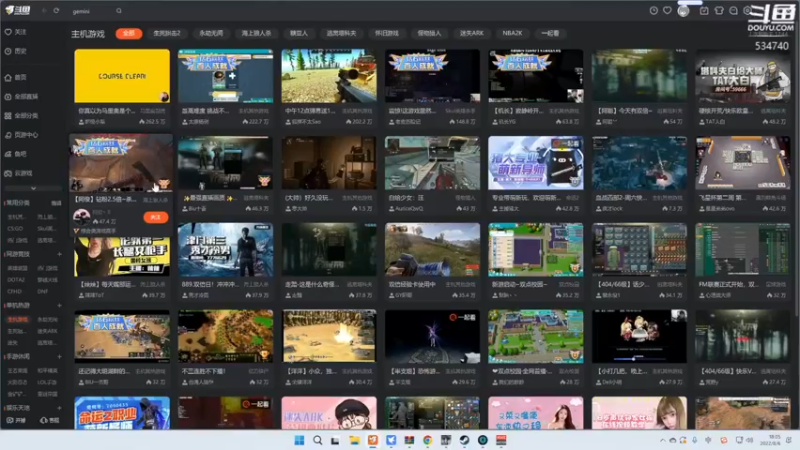Expand 手游休闲 section with plus
800x450 pixels.
click(x=59, y=357)
